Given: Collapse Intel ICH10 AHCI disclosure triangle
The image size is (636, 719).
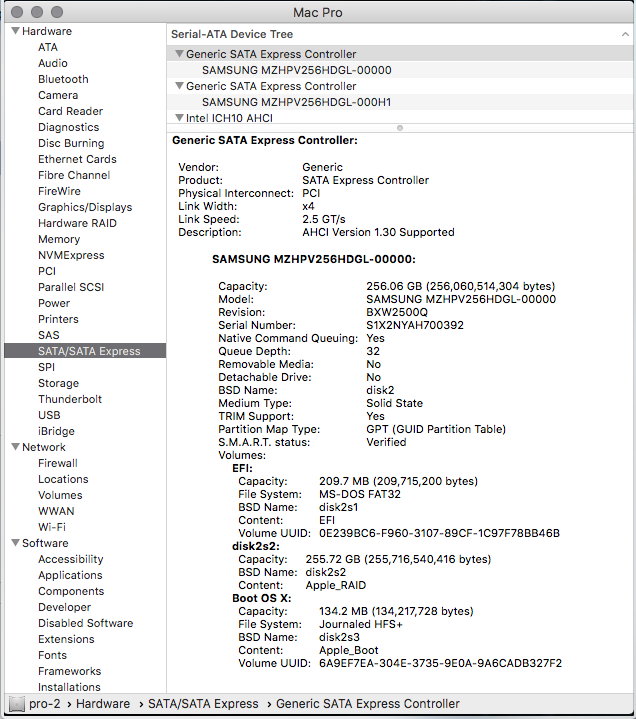Looking at the screenshot, I should (x=179, y=118).
